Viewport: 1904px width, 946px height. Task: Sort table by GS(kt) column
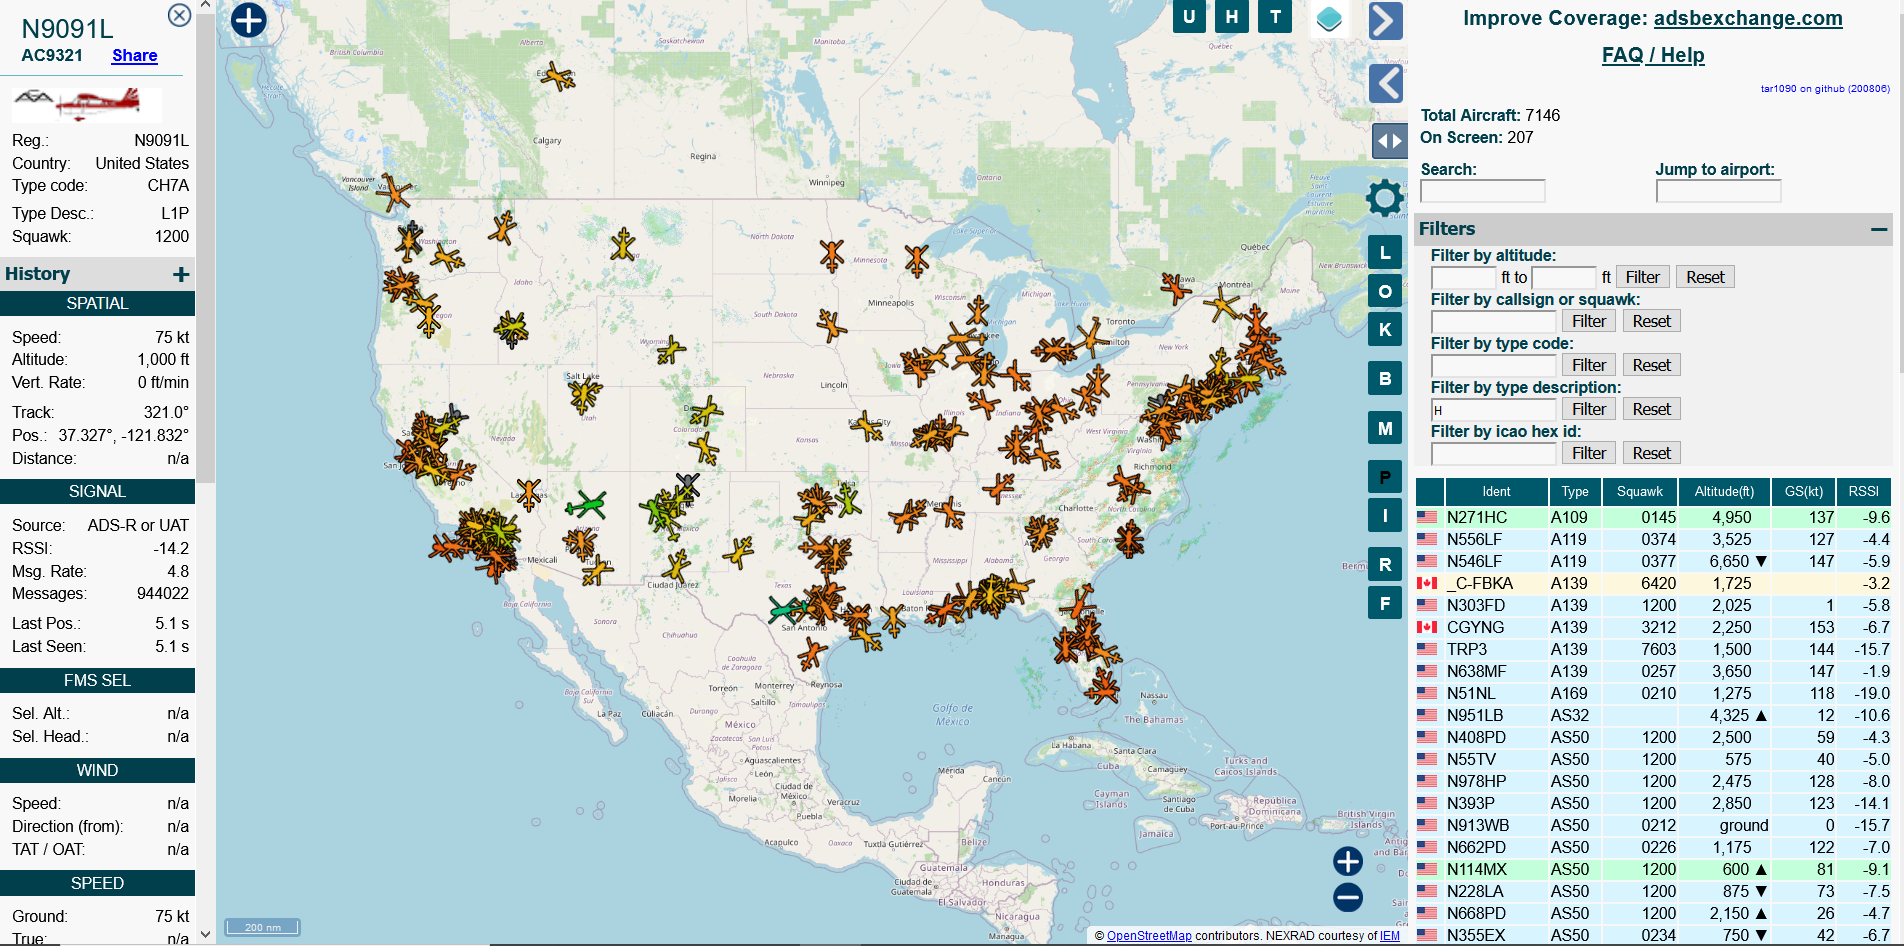coord(1804,491)
